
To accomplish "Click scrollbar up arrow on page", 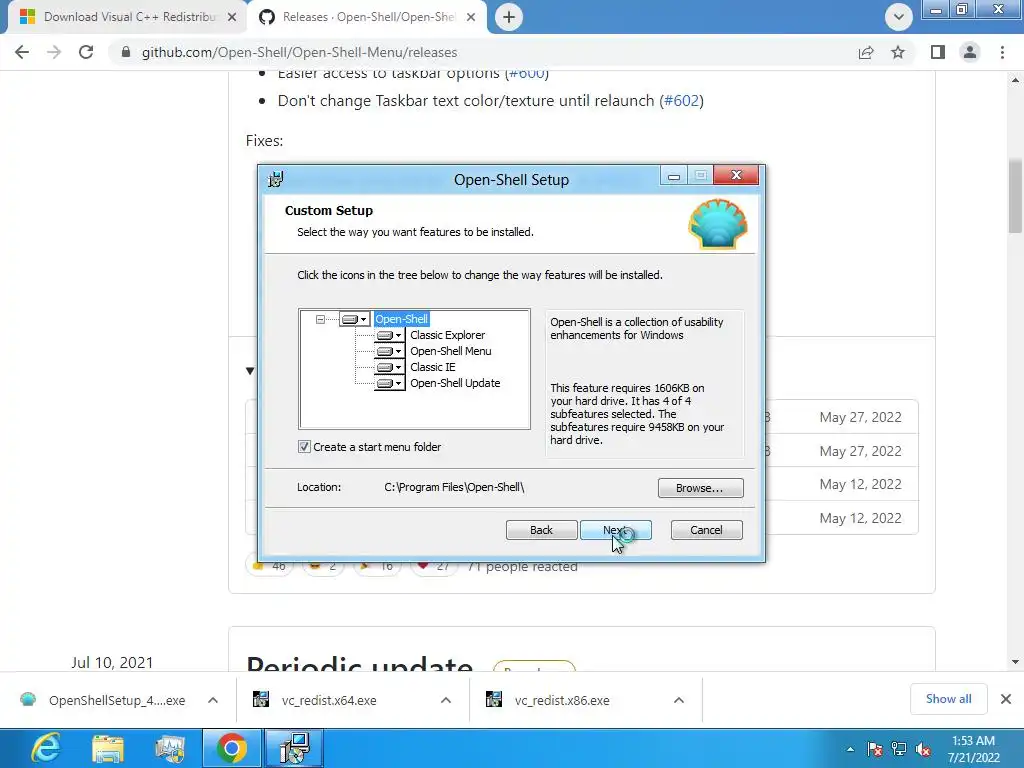I will (1015, 80).
